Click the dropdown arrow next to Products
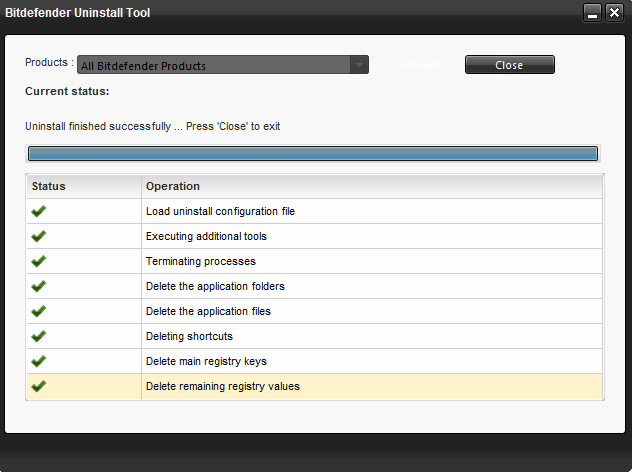 [x=359, y=65]
